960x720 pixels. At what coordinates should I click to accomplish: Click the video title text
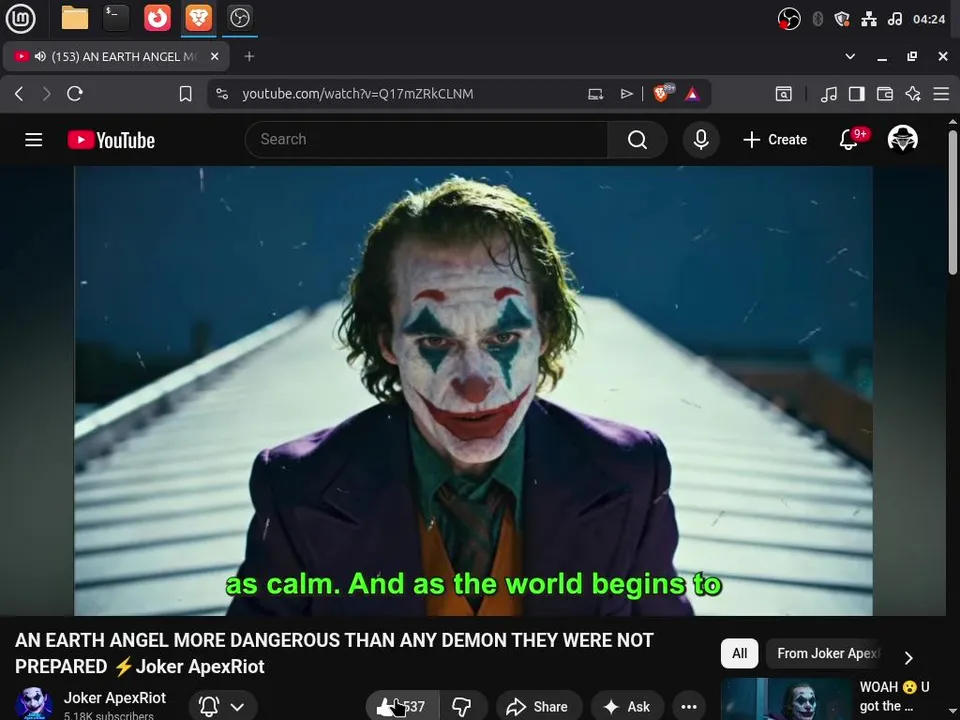click(x=334, y=653)
